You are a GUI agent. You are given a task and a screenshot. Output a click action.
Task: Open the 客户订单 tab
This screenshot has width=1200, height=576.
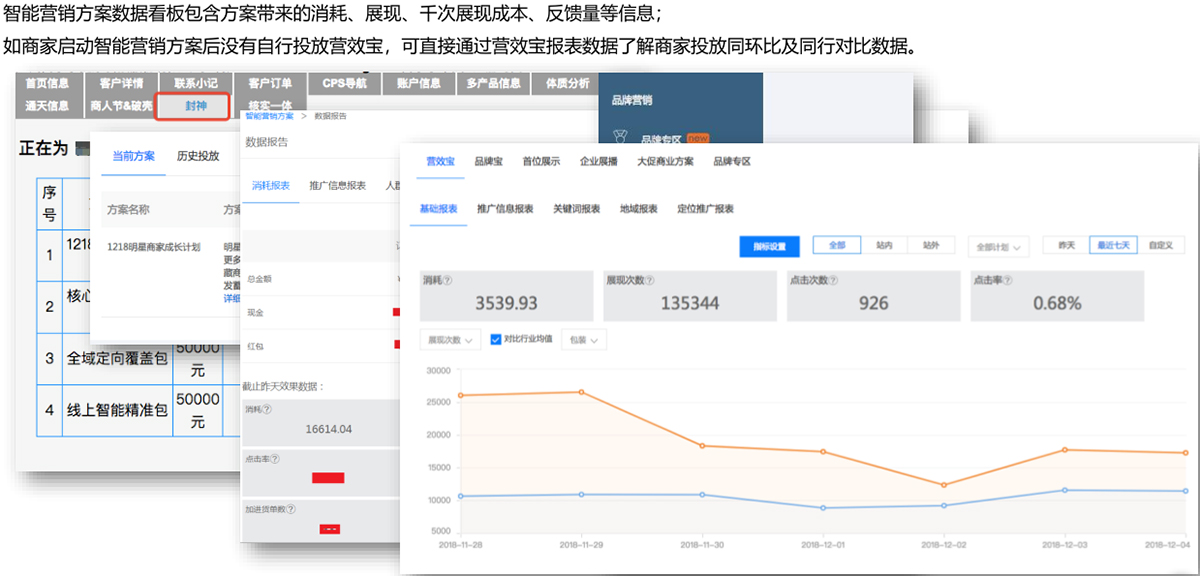pos(269,83)
